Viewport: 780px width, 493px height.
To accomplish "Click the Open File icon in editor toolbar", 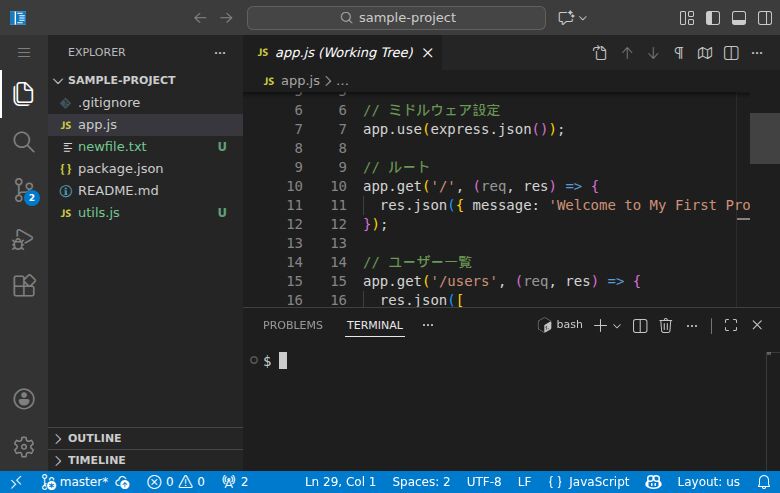I will (600, 53).
